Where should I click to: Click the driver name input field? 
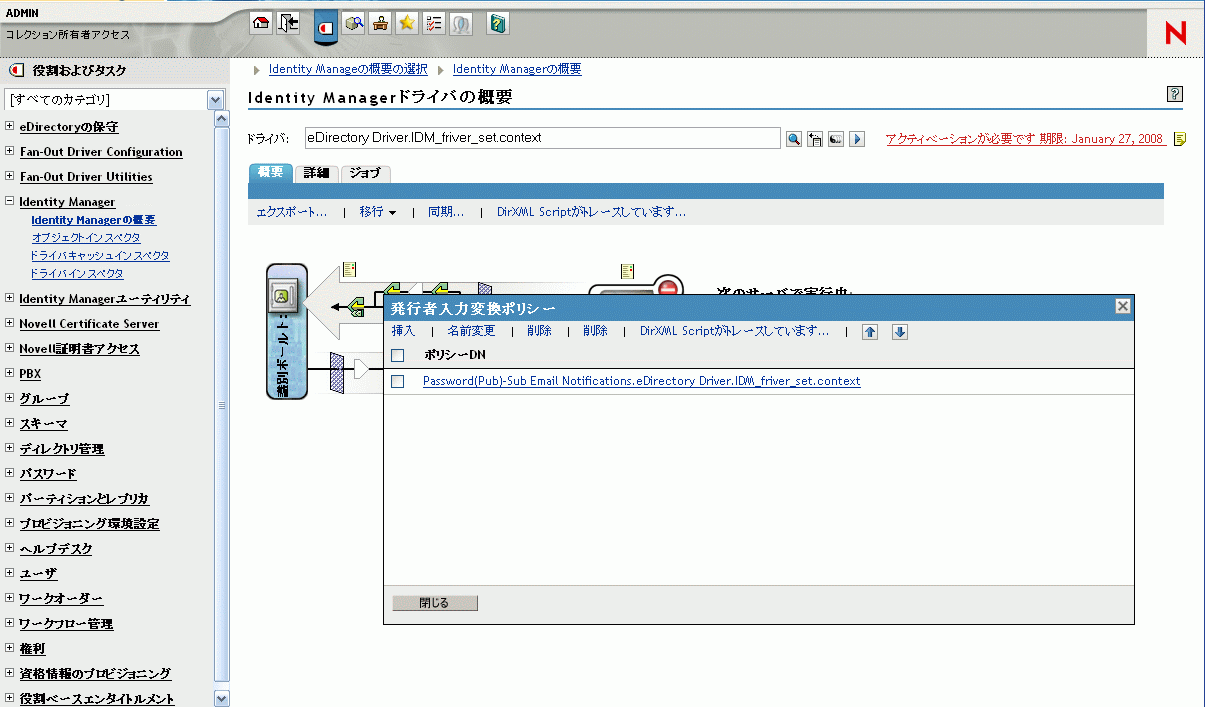pos(542,138)
